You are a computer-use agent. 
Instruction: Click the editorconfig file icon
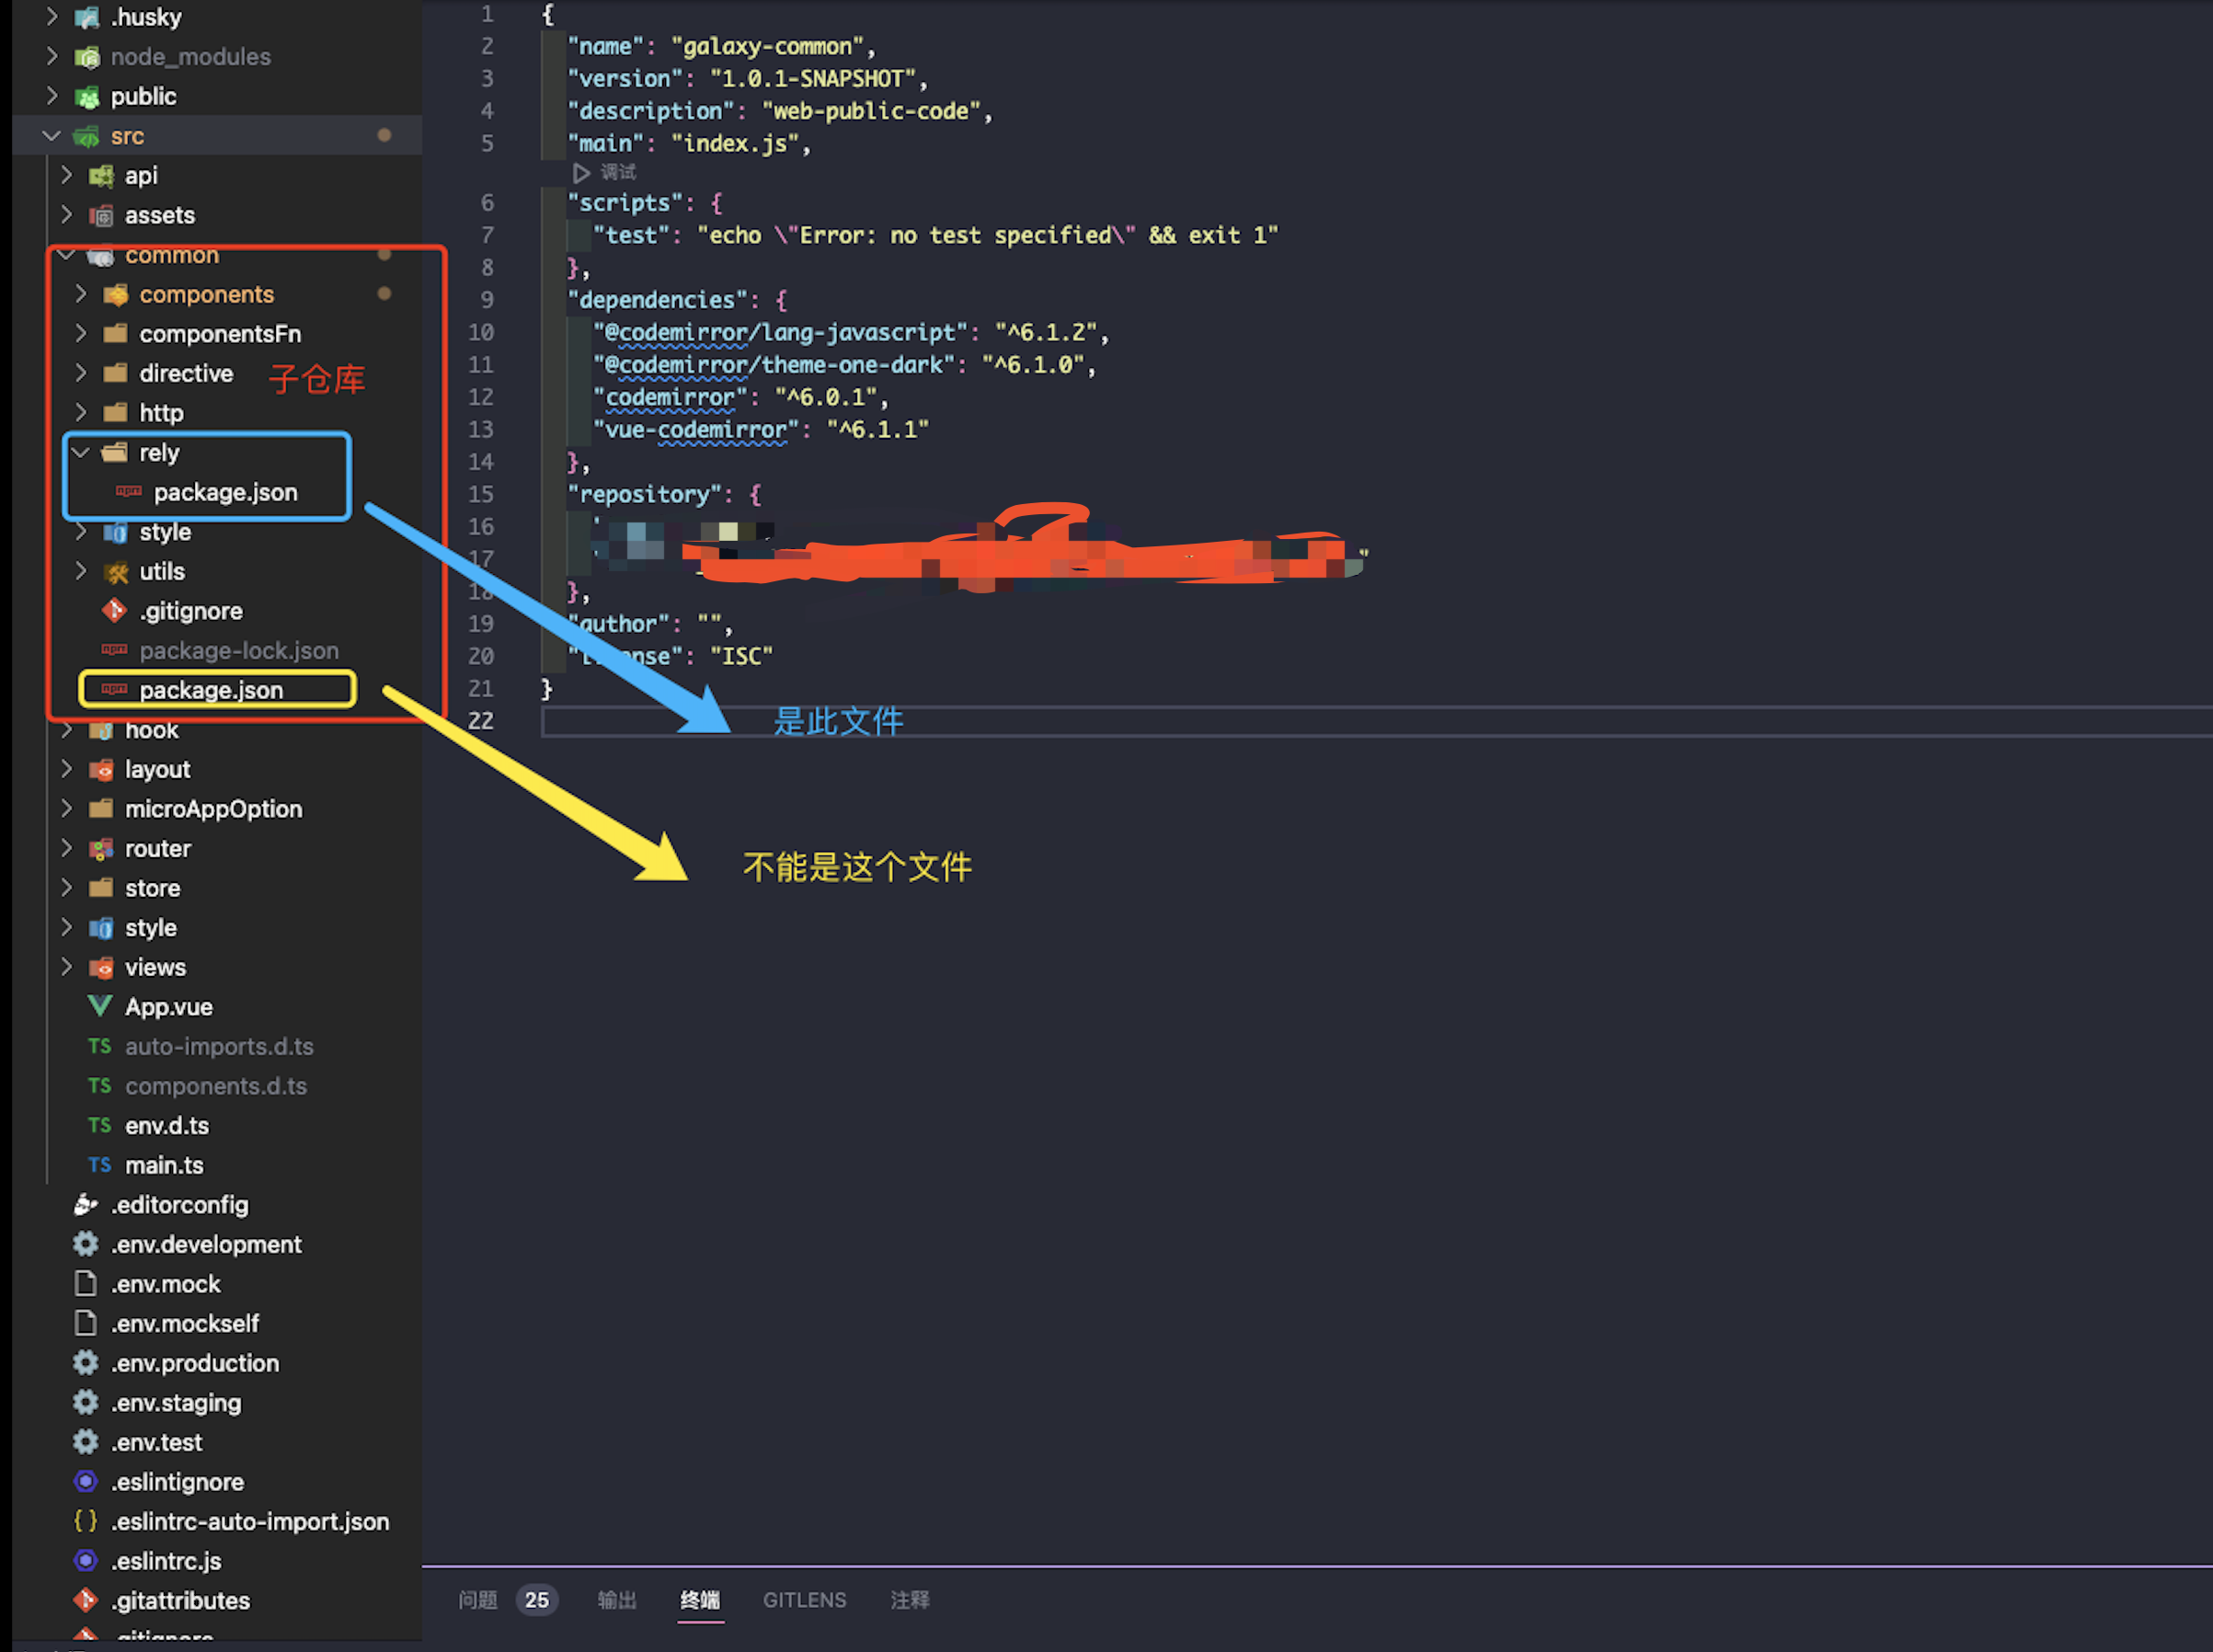click(86, 1204)
